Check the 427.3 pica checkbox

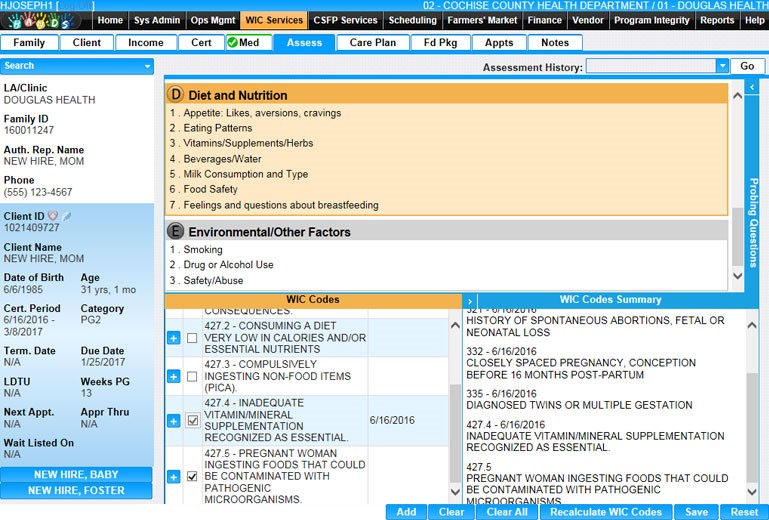[x=192, y=377]
